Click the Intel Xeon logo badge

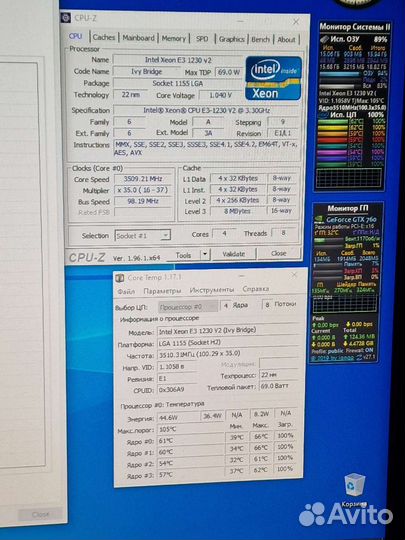click(273, 78)
